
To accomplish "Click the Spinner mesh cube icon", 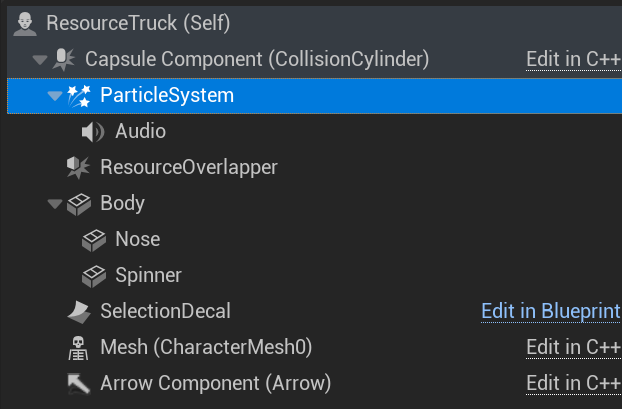I will tap(94, 275).
